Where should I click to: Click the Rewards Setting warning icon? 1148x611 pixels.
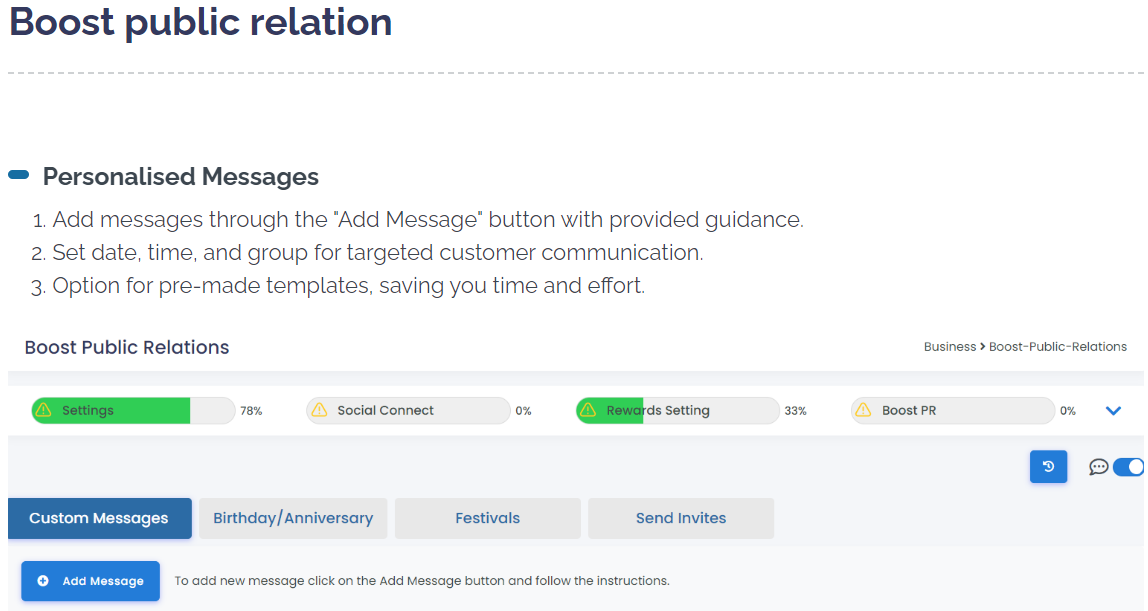[x=588, y=410]
